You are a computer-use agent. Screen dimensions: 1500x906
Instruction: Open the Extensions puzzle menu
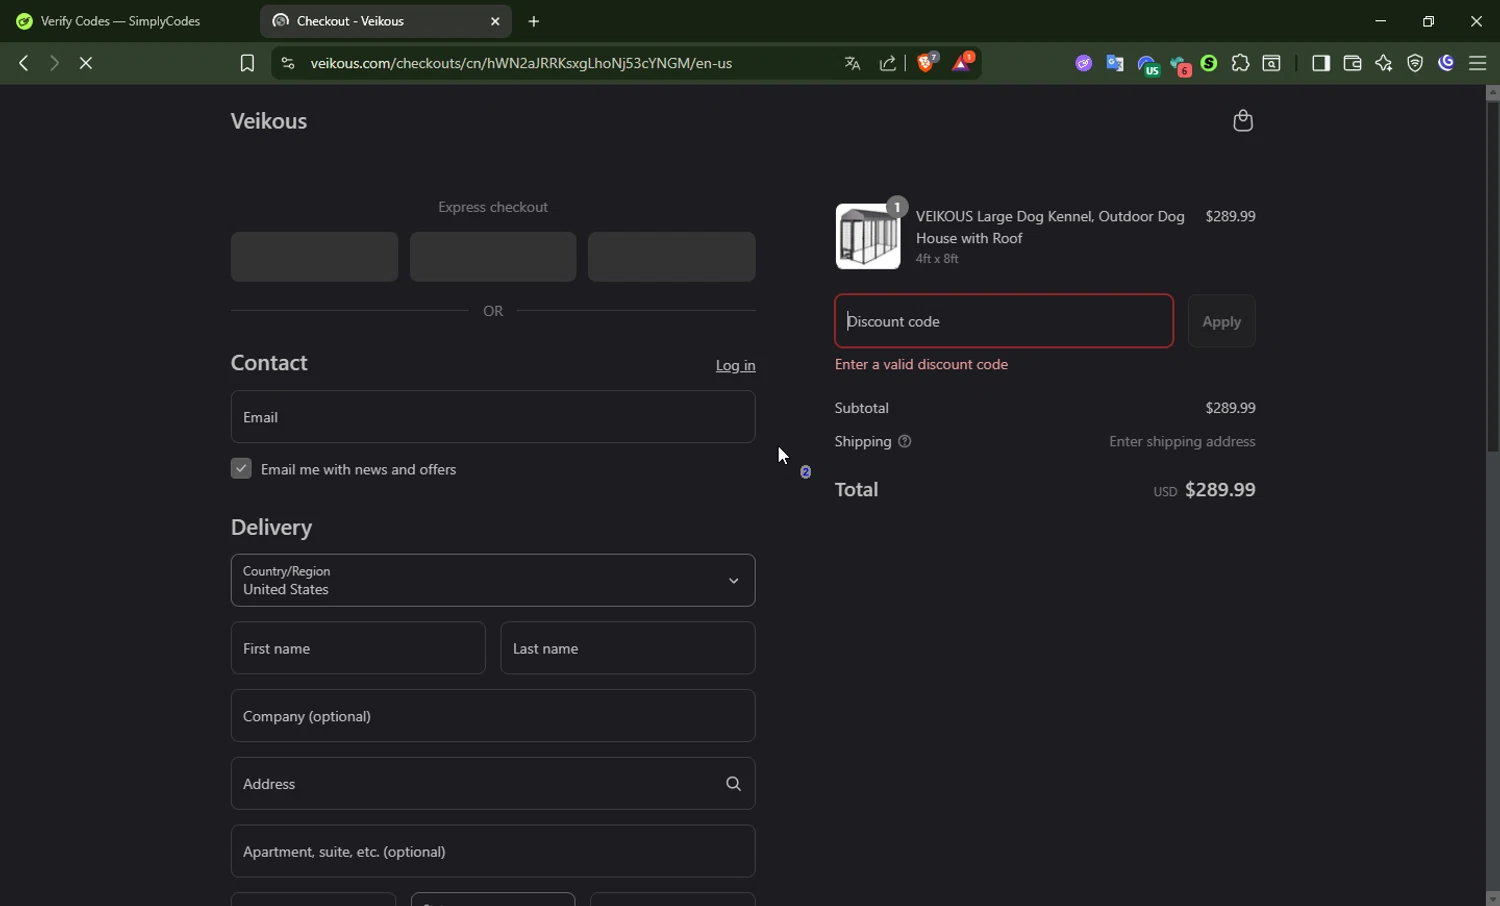1240,63
